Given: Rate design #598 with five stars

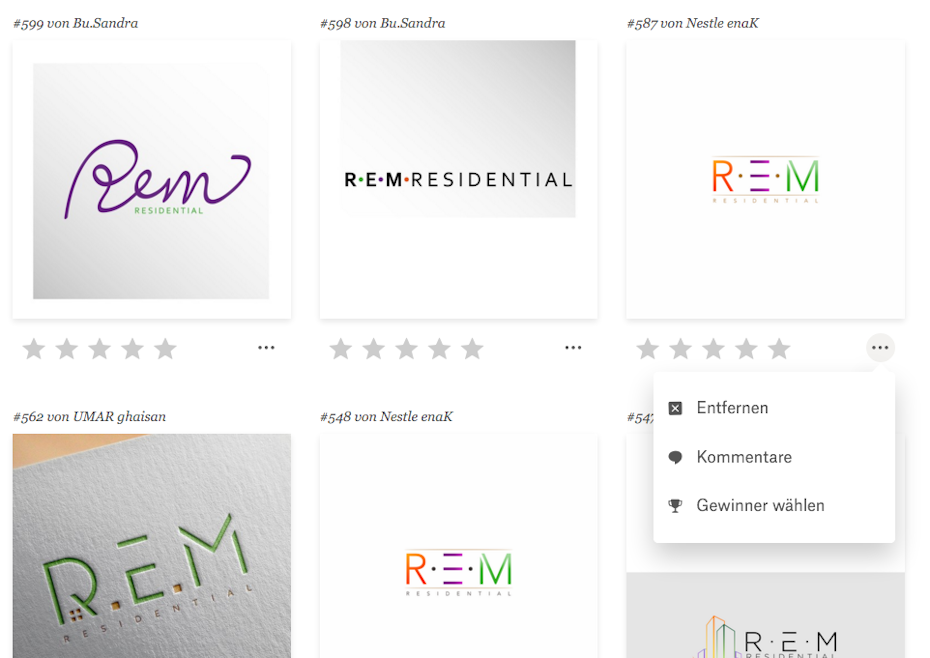Looking at the screenshot, I should pos(472,348).
